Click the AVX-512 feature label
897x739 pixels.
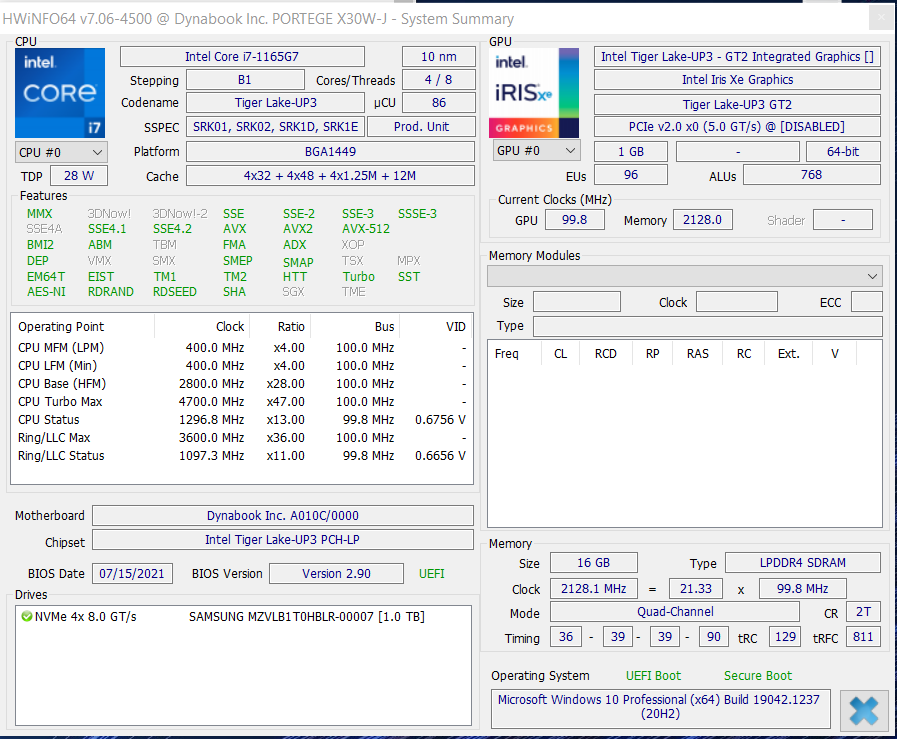366,229
